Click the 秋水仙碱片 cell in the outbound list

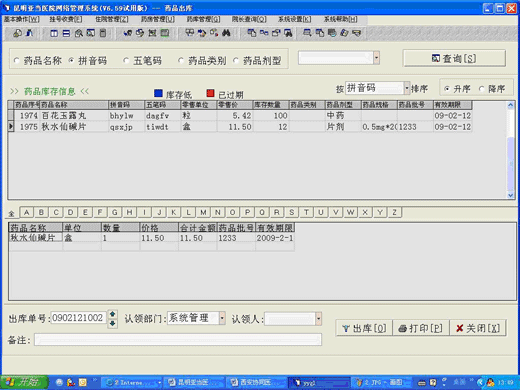[x=35, y=238]
